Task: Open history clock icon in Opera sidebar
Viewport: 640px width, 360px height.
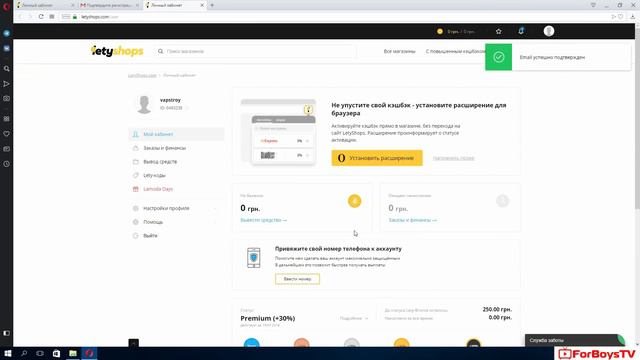Action: [7, 164]
